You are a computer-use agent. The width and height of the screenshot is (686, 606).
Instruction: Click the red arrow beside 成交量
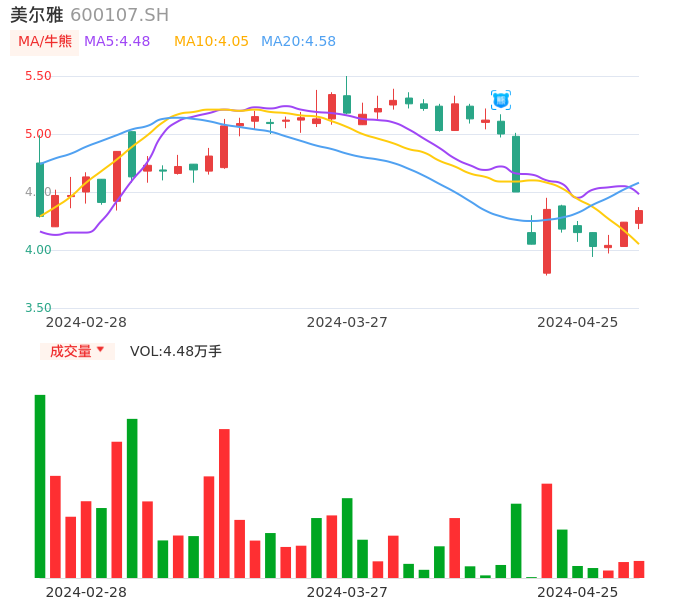pyautogui.click(x=101, y=351)
